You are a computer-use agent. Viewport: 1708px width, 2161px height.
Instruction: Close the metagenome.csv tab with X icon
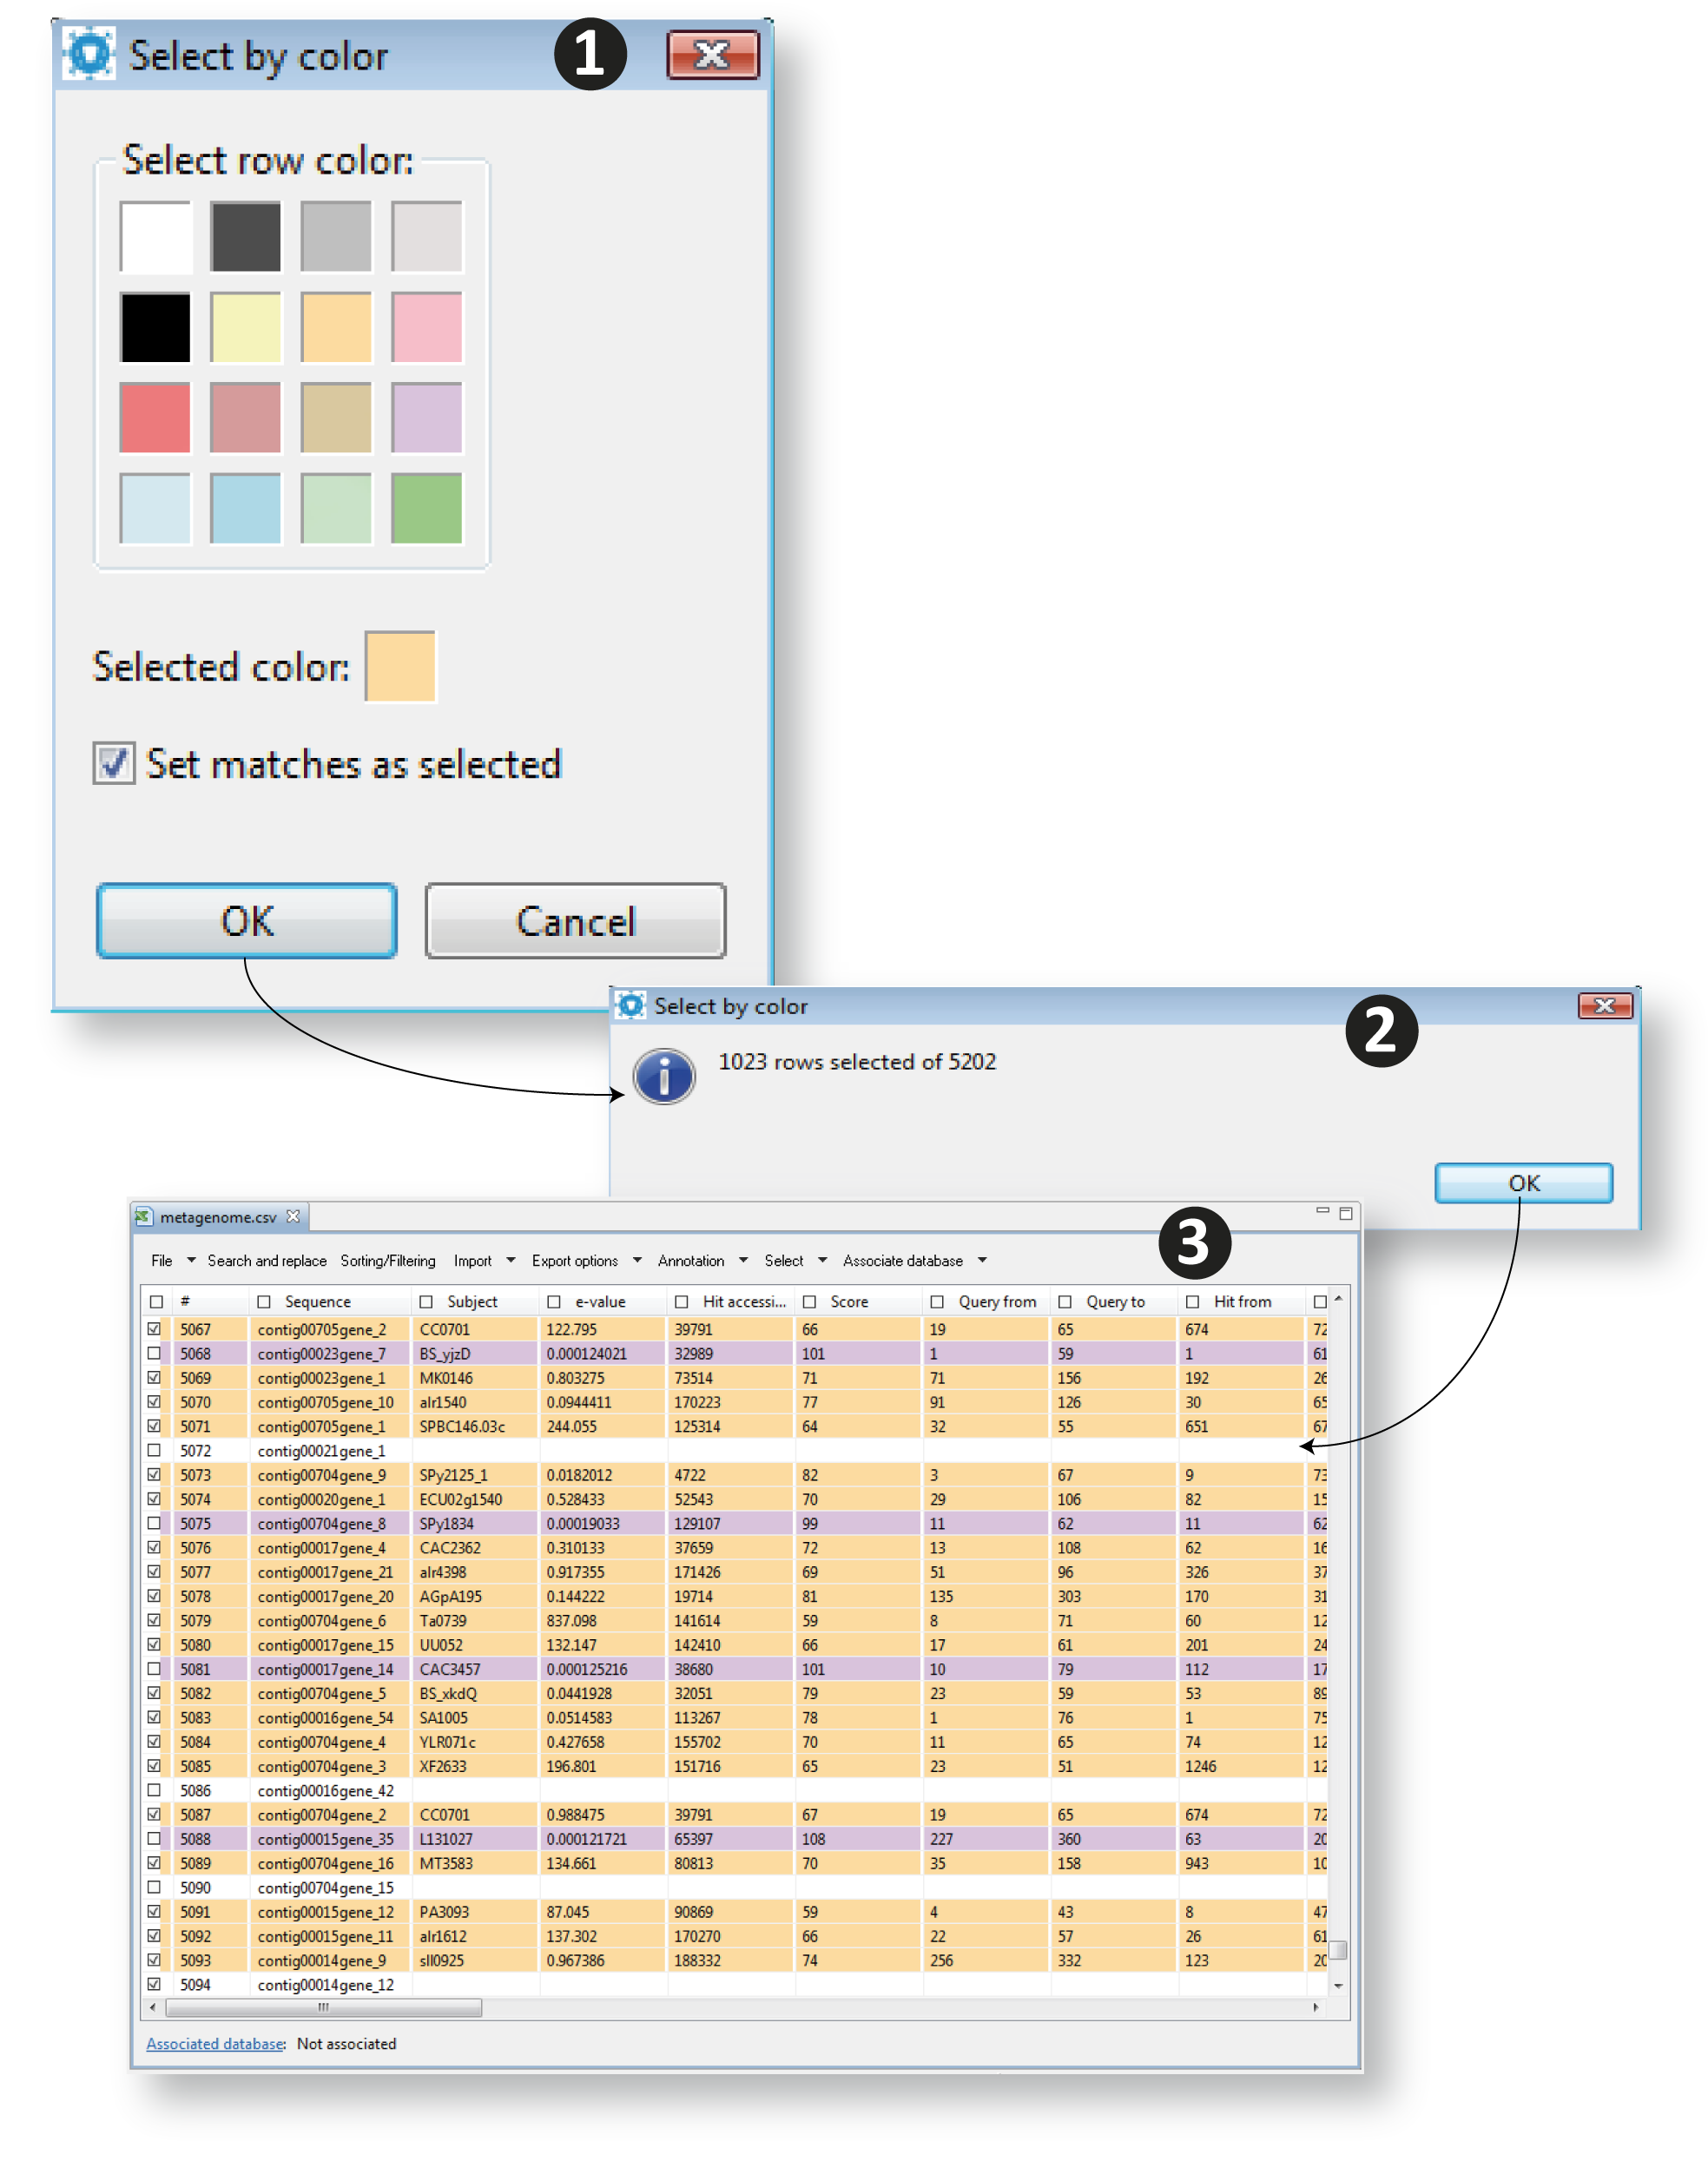(x=293, y=1216)
